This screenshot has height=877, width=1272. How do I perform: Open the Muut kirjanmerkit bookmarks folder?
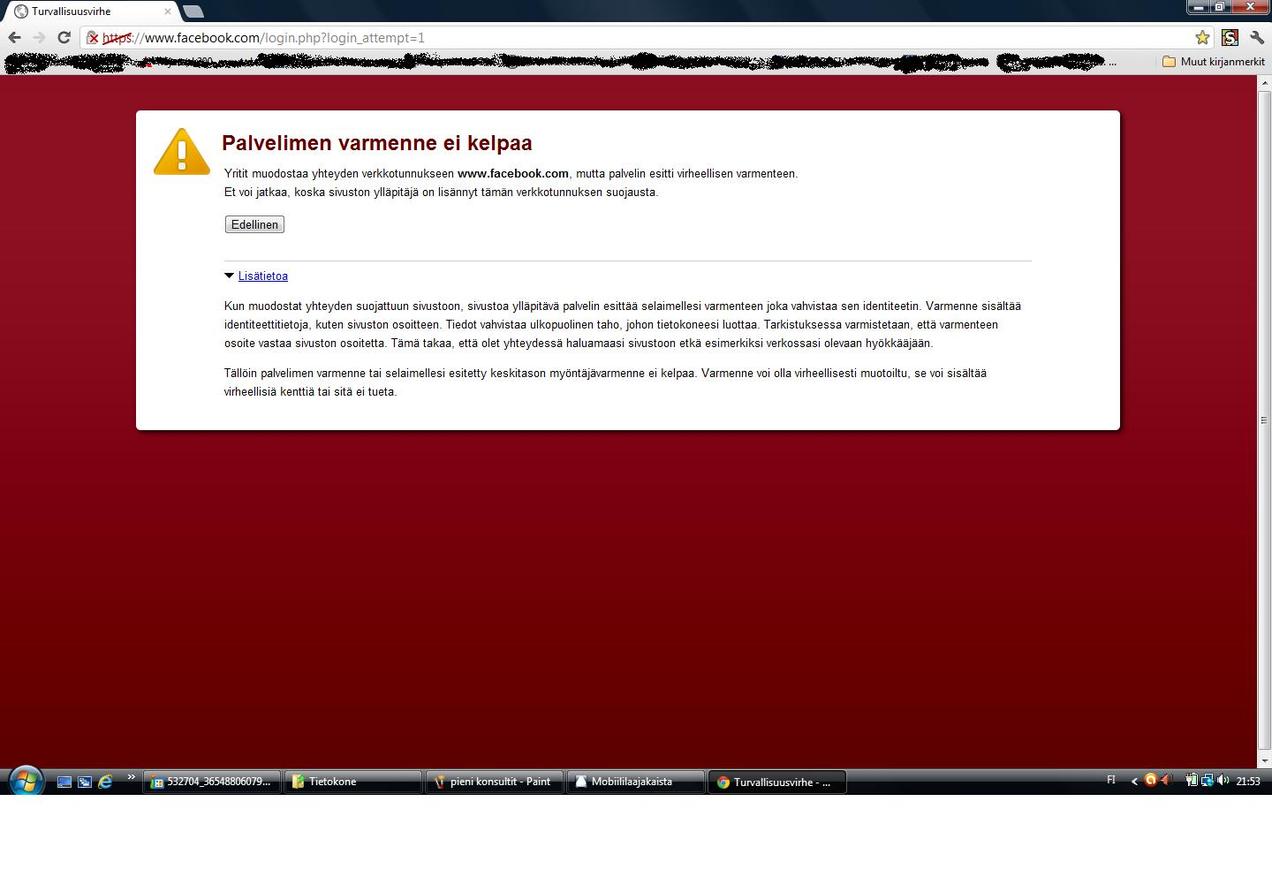[1213, 62]
